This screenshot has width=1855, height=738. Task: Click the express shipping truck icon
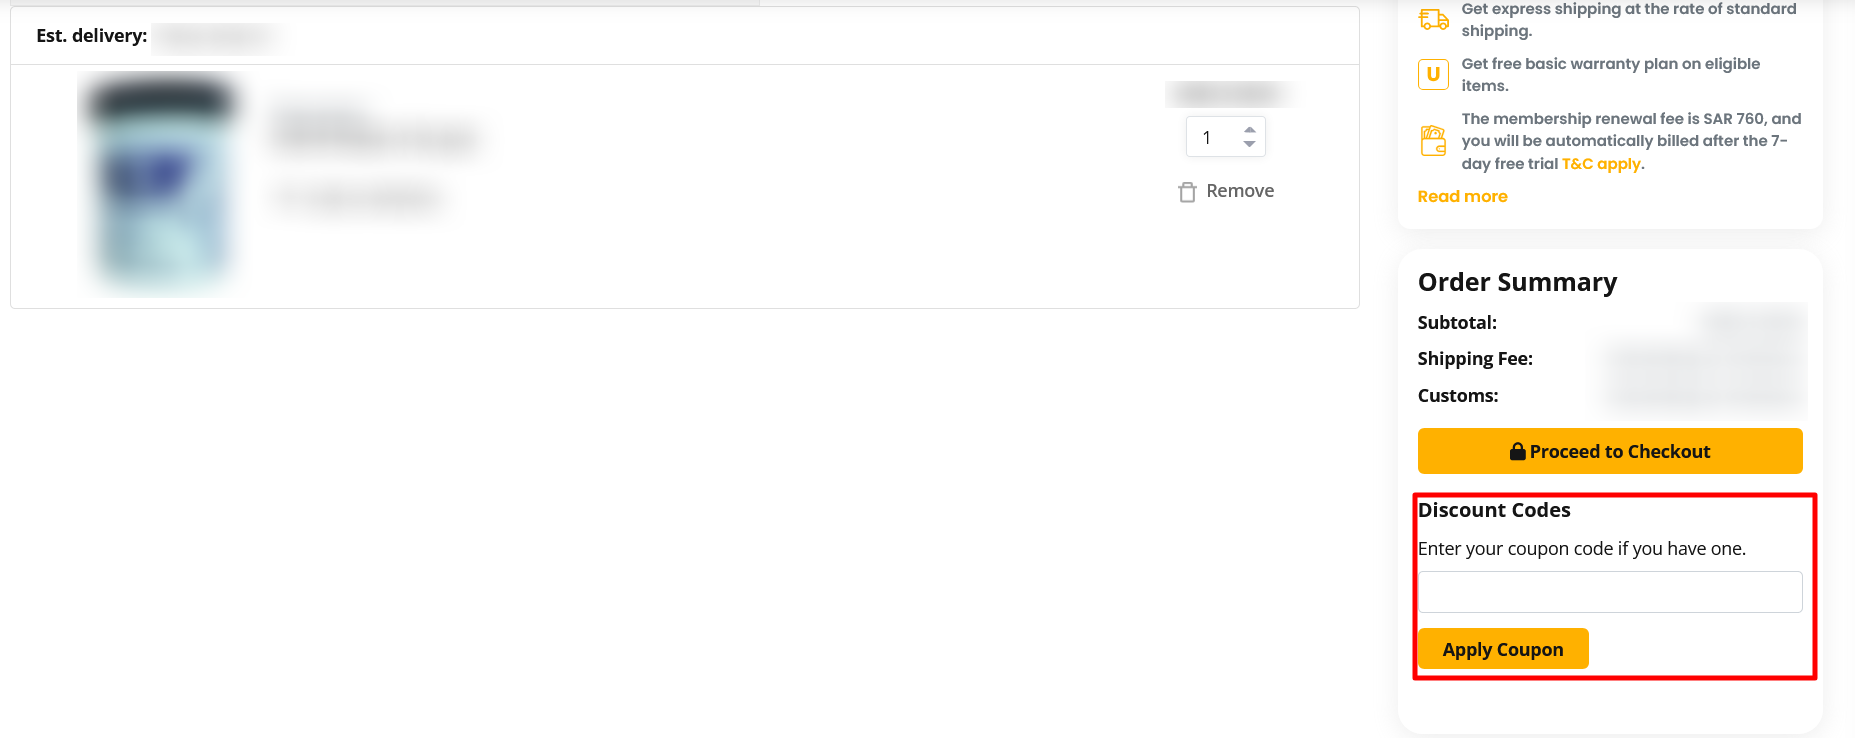click(1433, 19)
